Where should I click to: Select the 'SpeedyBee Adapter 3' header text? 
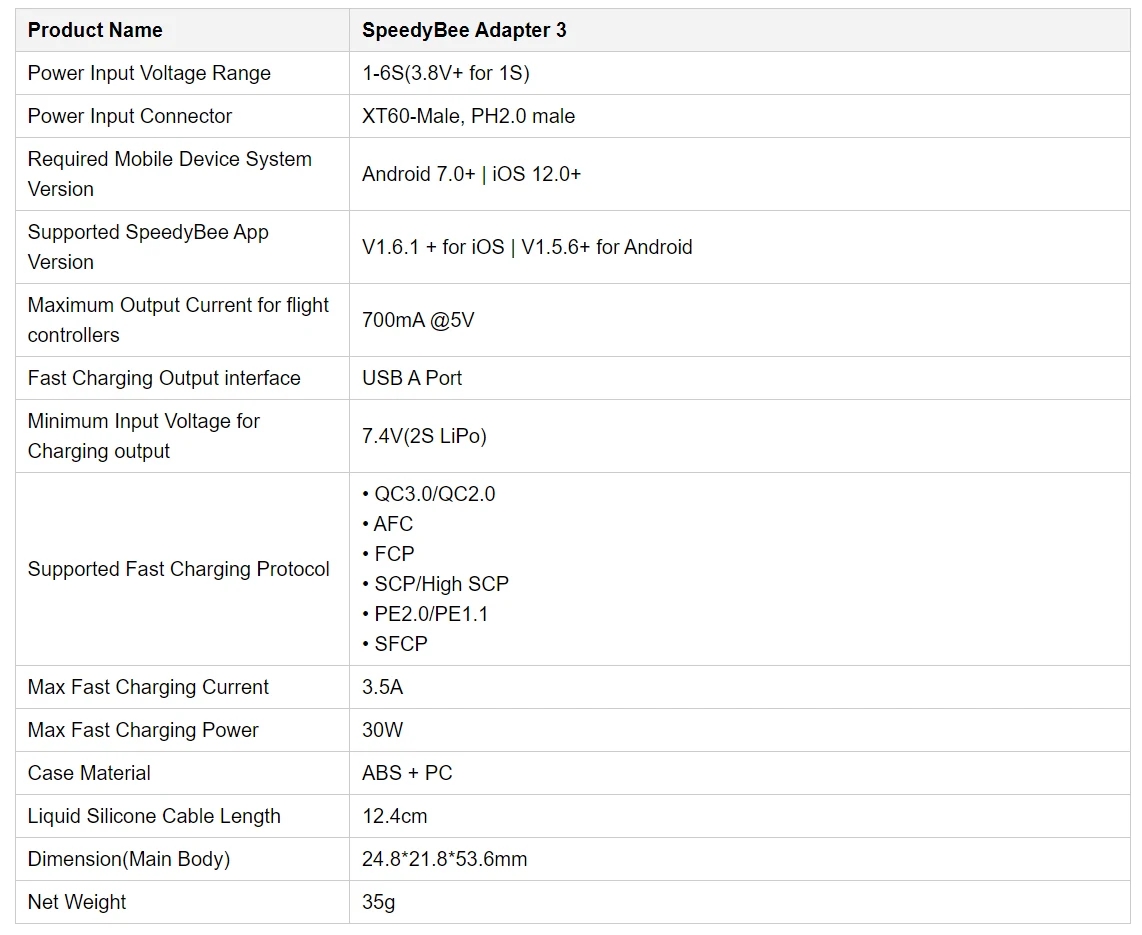464,30
